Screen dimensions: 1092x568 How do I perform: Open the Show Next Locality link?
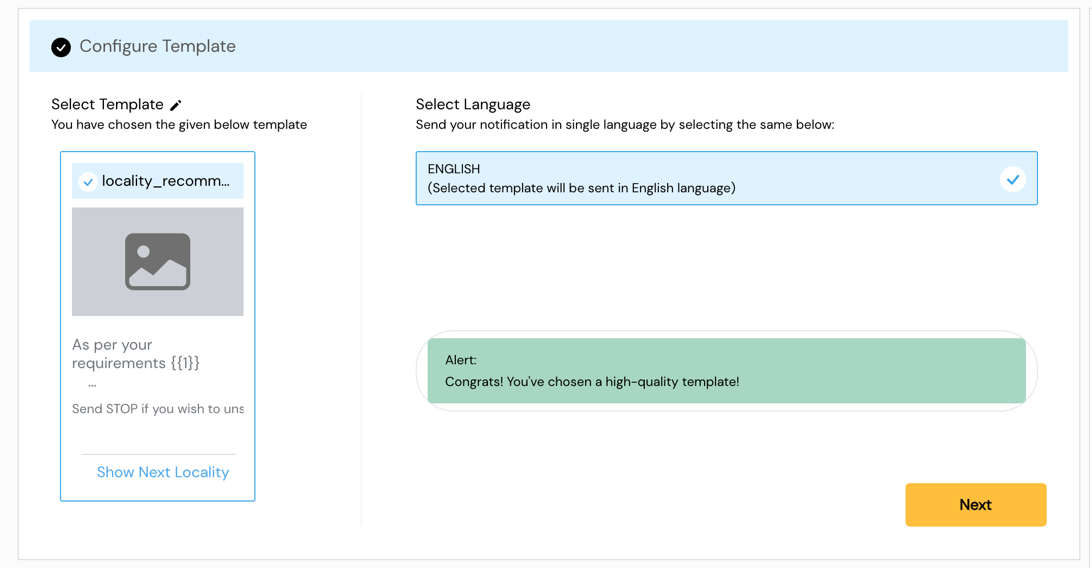pyautogui.click(x=163, y=472)
